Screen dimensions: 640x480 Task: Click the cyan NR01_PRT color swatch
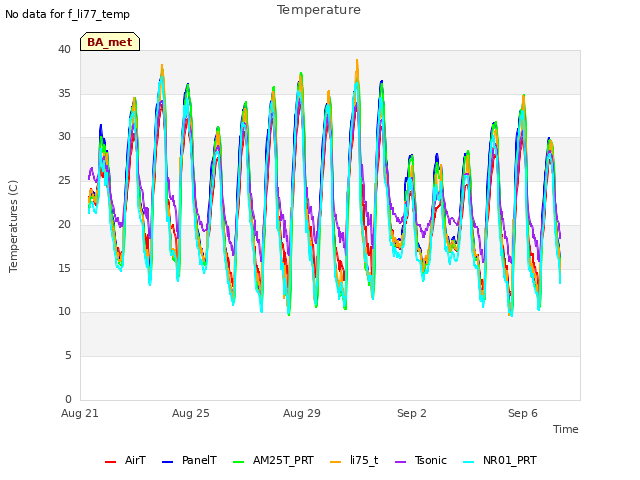tap(469, 462)
